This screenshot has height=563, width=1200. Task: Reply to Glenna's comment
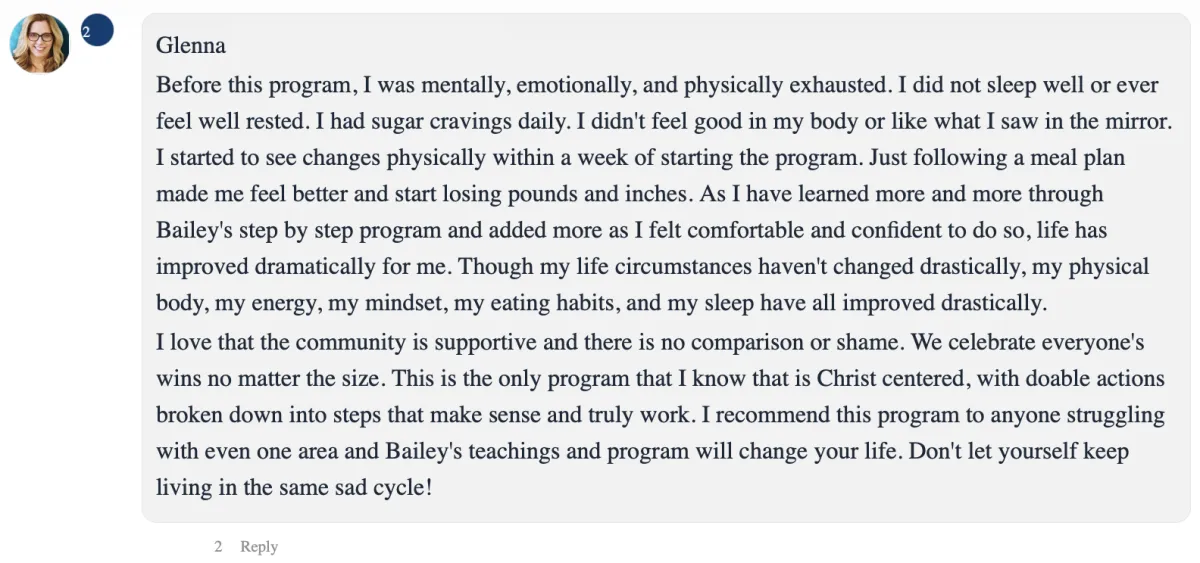pos(259,547)
